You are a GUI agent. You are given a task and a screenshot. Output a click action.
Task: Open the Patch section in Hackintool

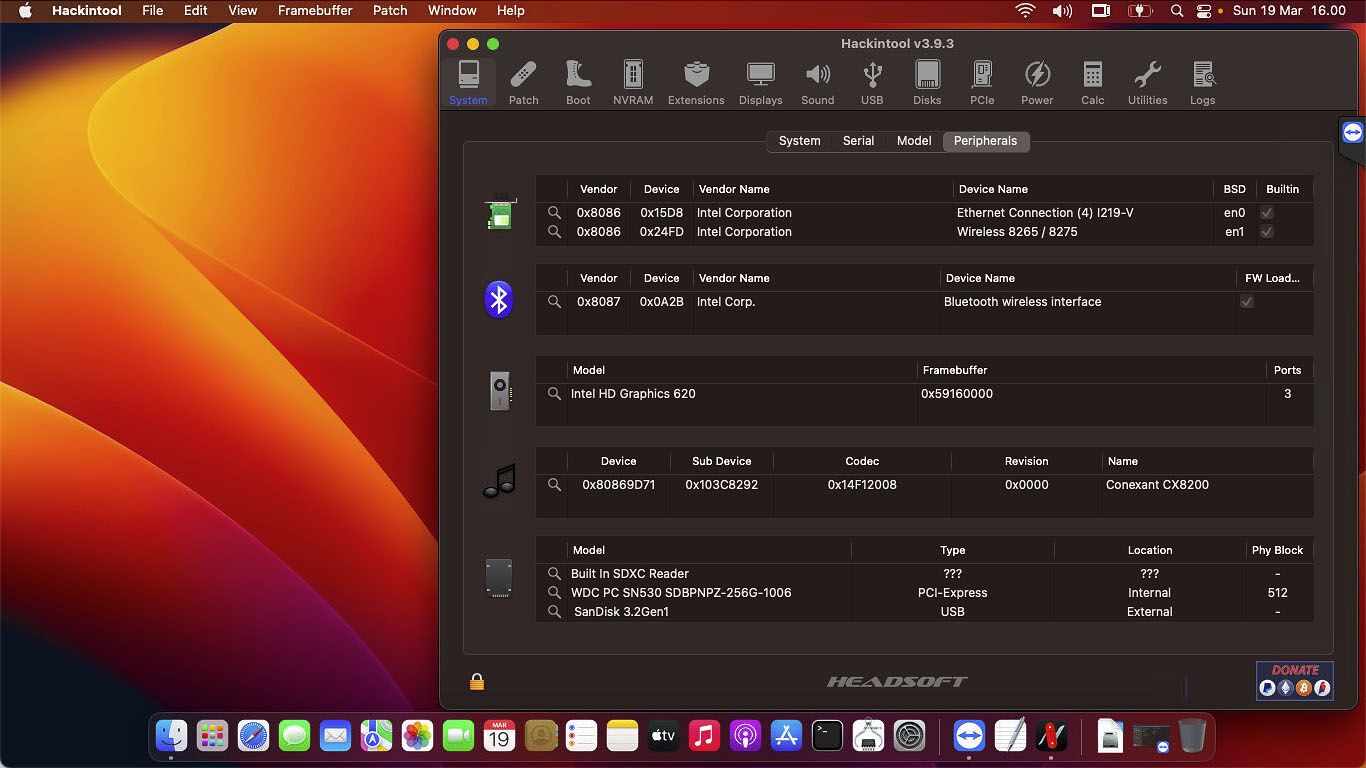tap(523, 80)
